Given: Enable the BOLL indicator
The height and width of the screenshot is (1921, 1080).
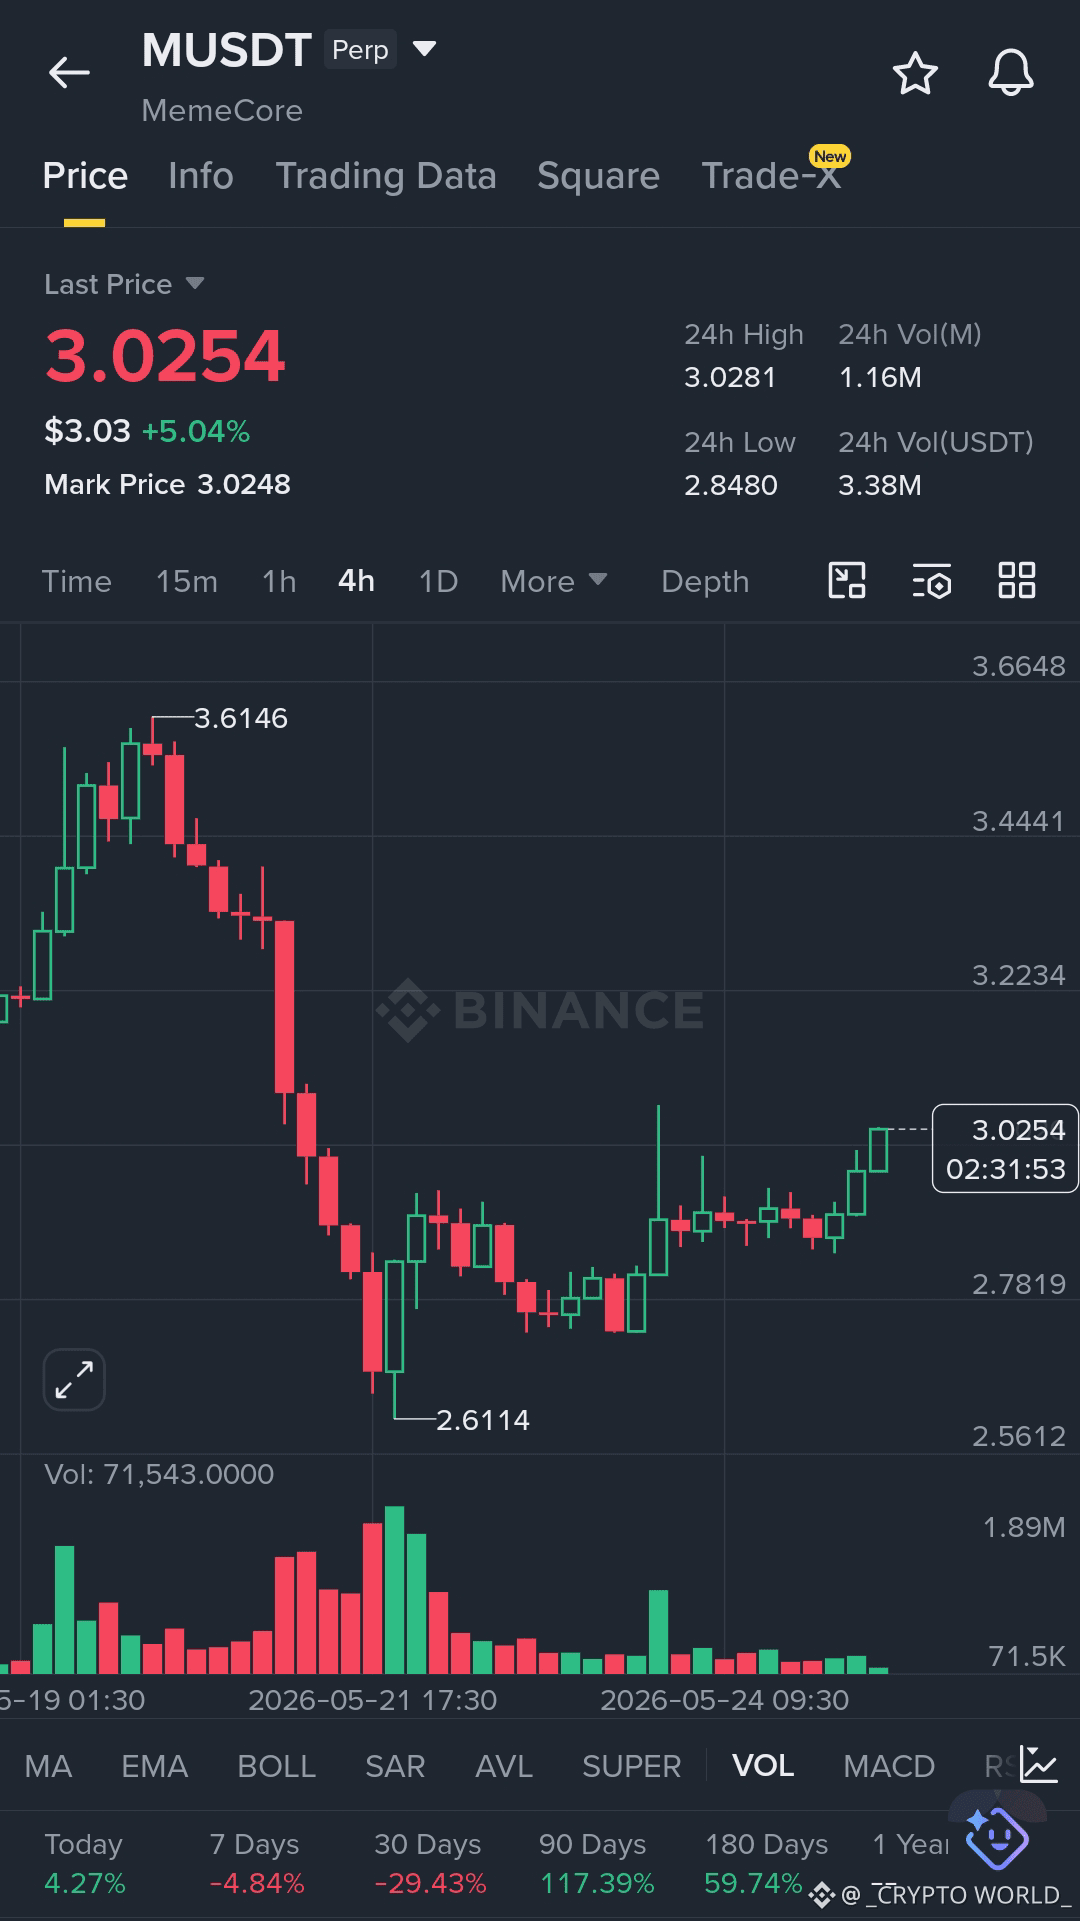Looking at the screenshot, I should 277,1766.
